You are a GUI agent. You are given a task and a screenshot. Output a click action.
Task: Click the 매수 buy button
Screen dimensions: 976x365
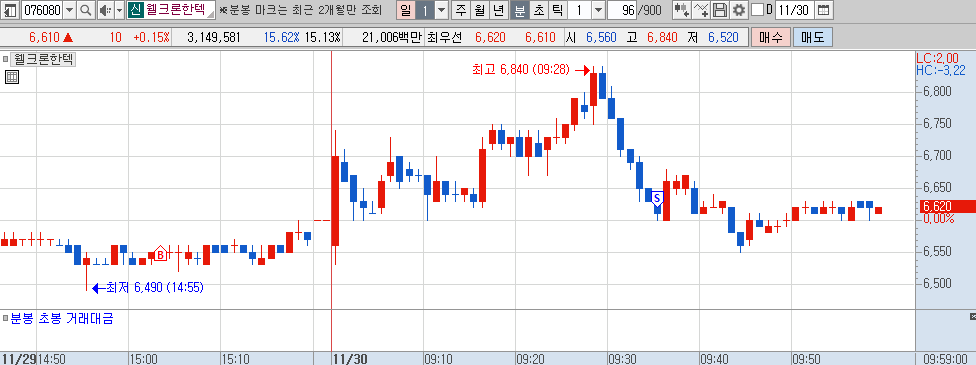(x=771, y=37)
